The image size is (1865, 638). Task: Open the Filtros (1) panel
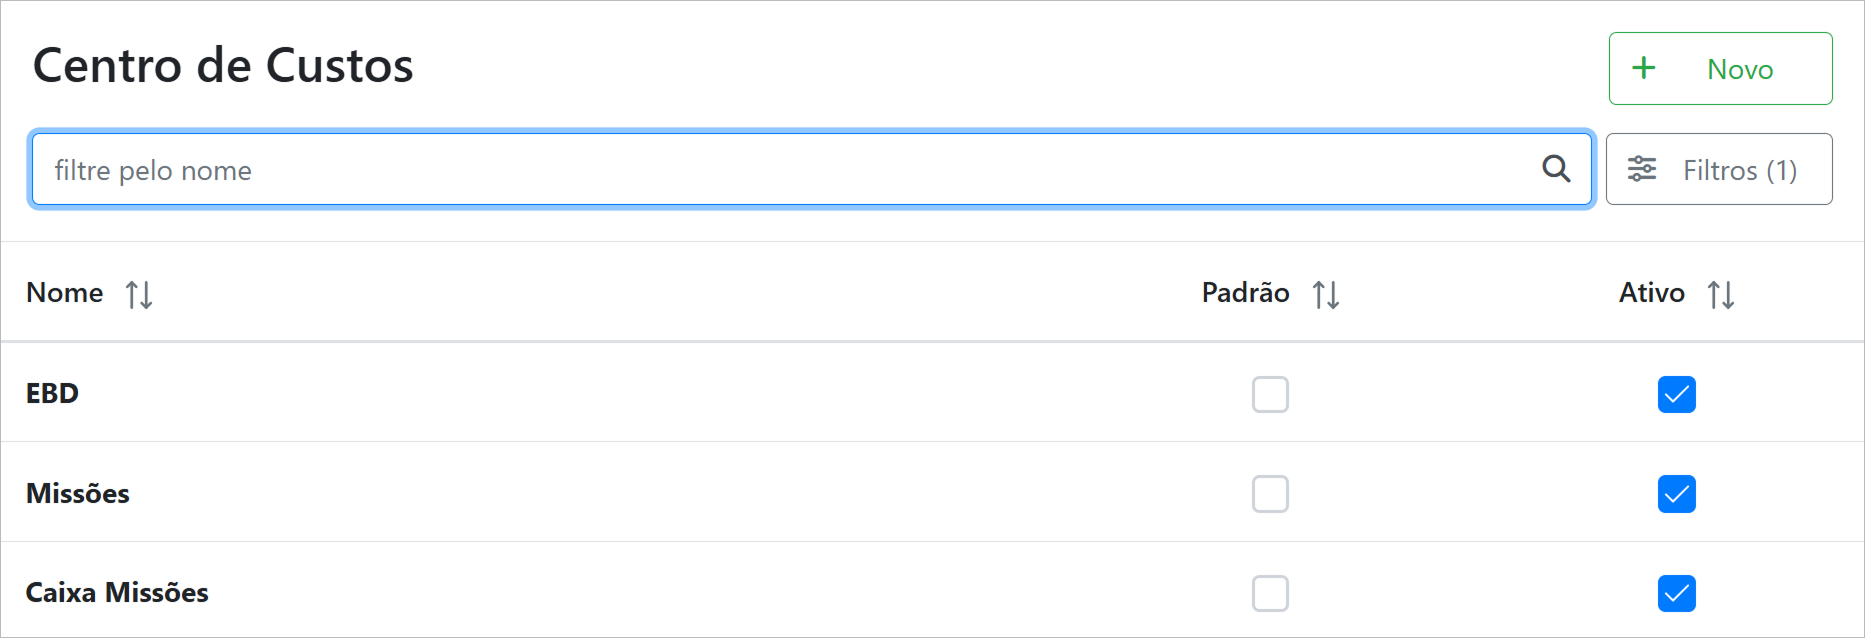(1718, 170)
